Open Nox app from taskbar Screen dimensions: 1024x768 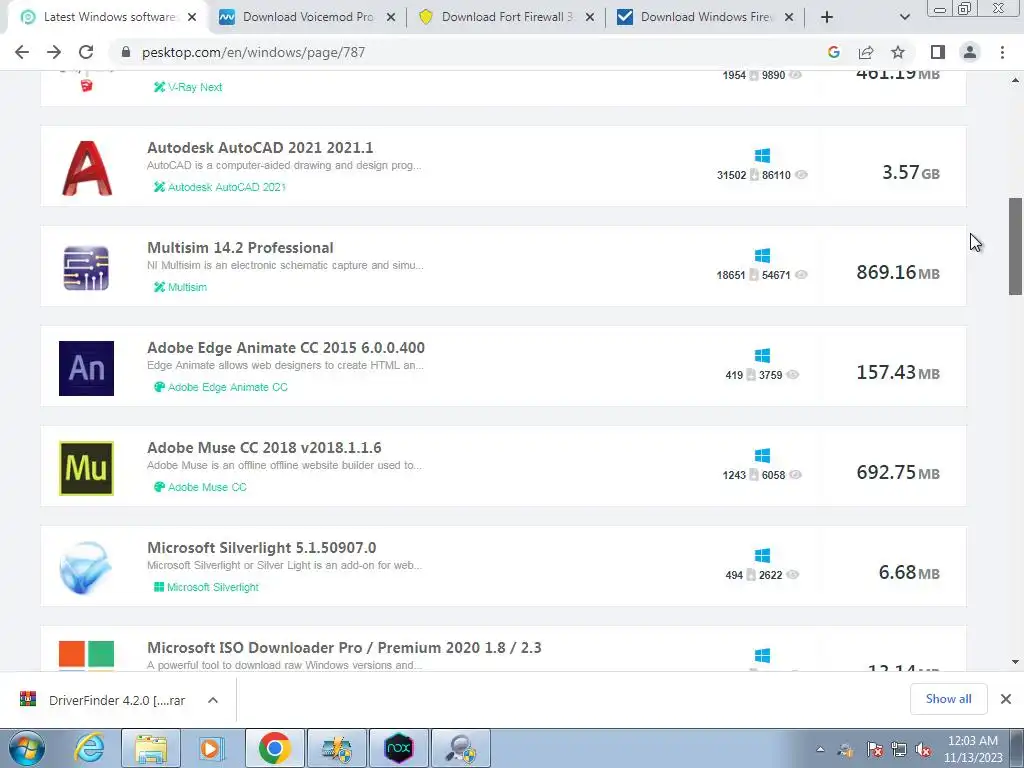coord(398,748)
